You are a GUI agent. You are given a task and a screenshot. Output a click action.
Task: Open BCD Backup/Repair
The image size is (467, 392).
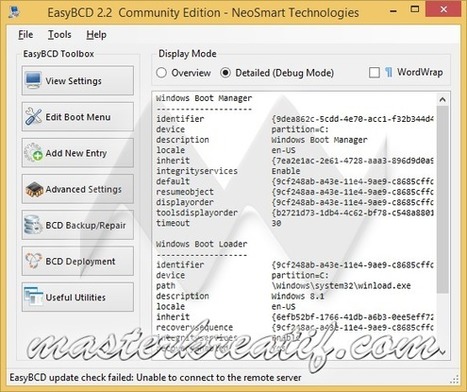point(78,225)
